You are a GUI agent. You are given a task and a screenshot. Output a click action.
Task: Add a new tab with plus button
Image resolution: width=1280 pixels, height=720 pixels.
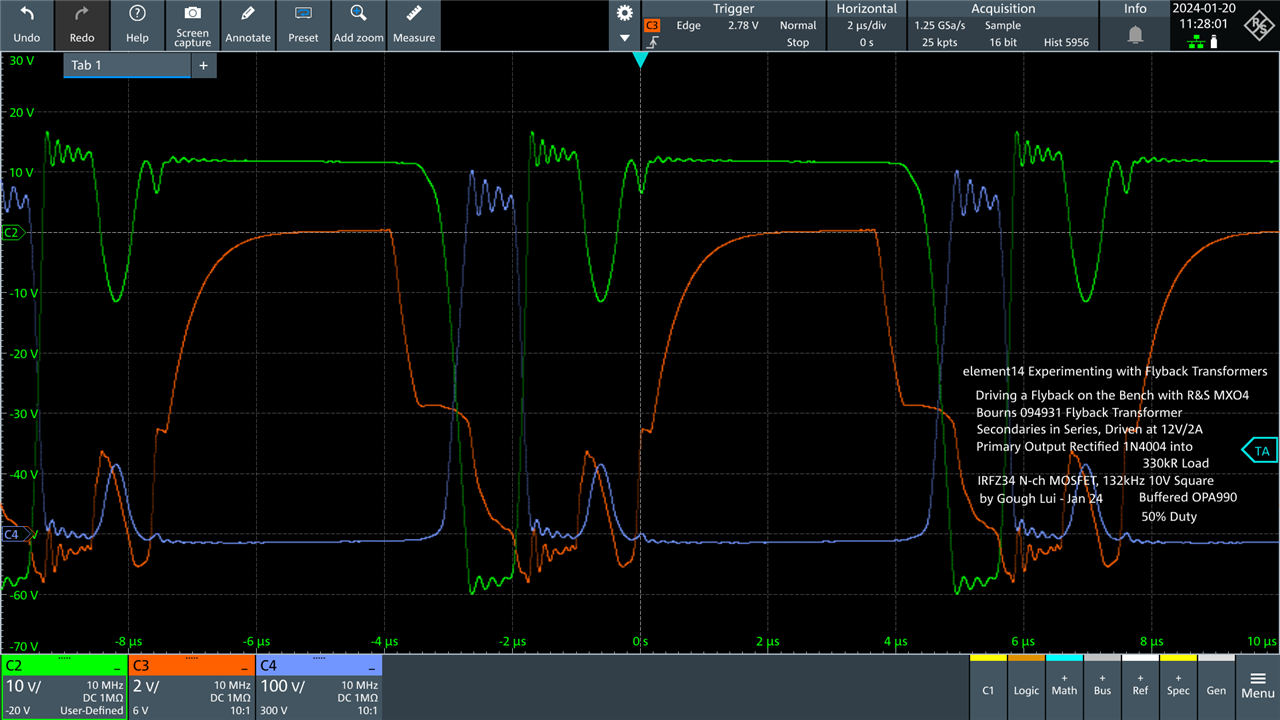click(x=203, y=65)
